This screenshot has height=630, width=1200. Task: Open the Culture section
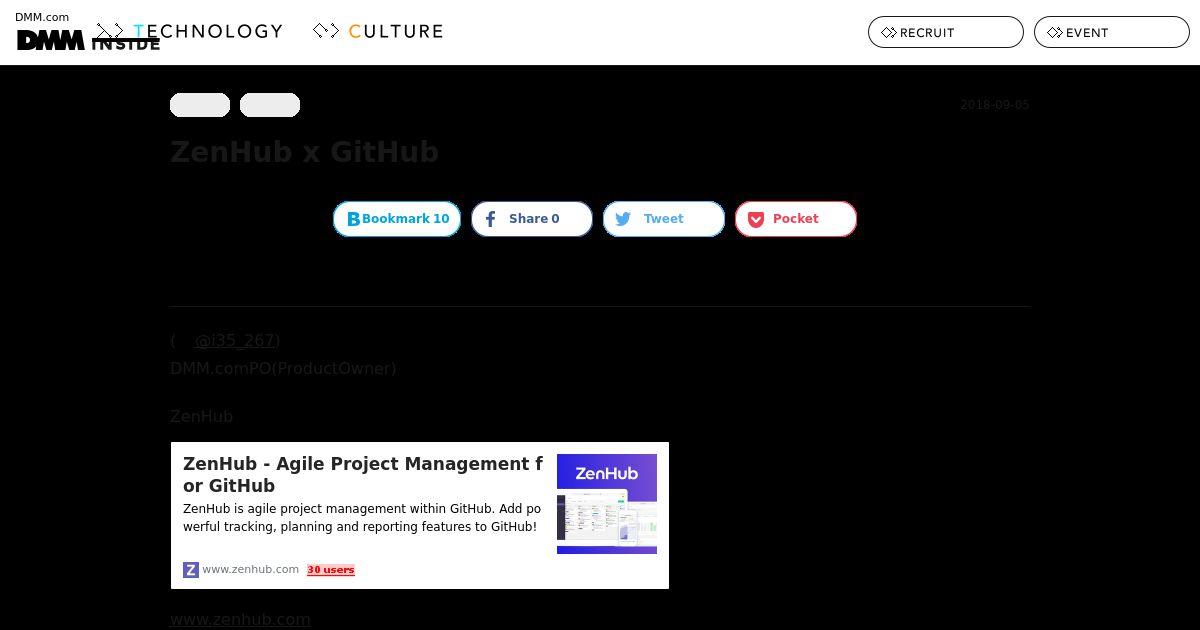click(378, 31)
